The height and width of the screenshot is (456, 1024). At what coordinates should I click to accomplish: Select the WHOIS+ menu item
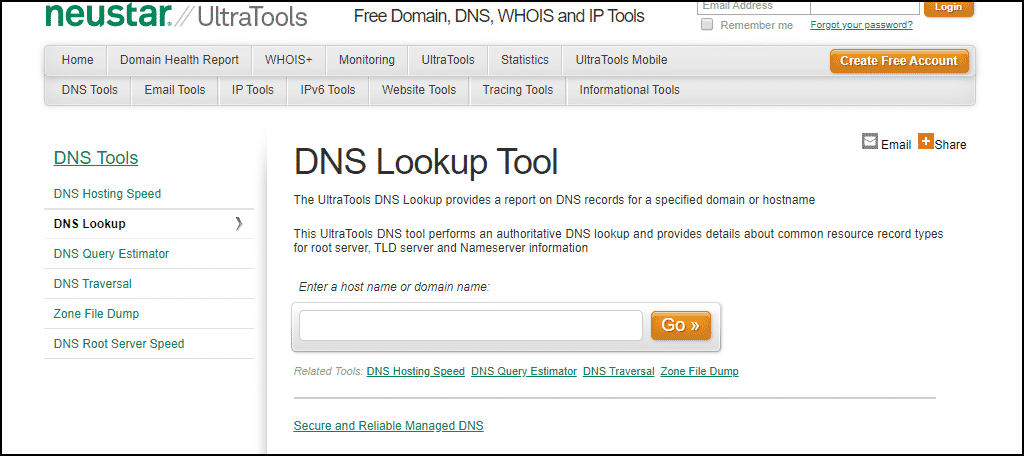289,60
